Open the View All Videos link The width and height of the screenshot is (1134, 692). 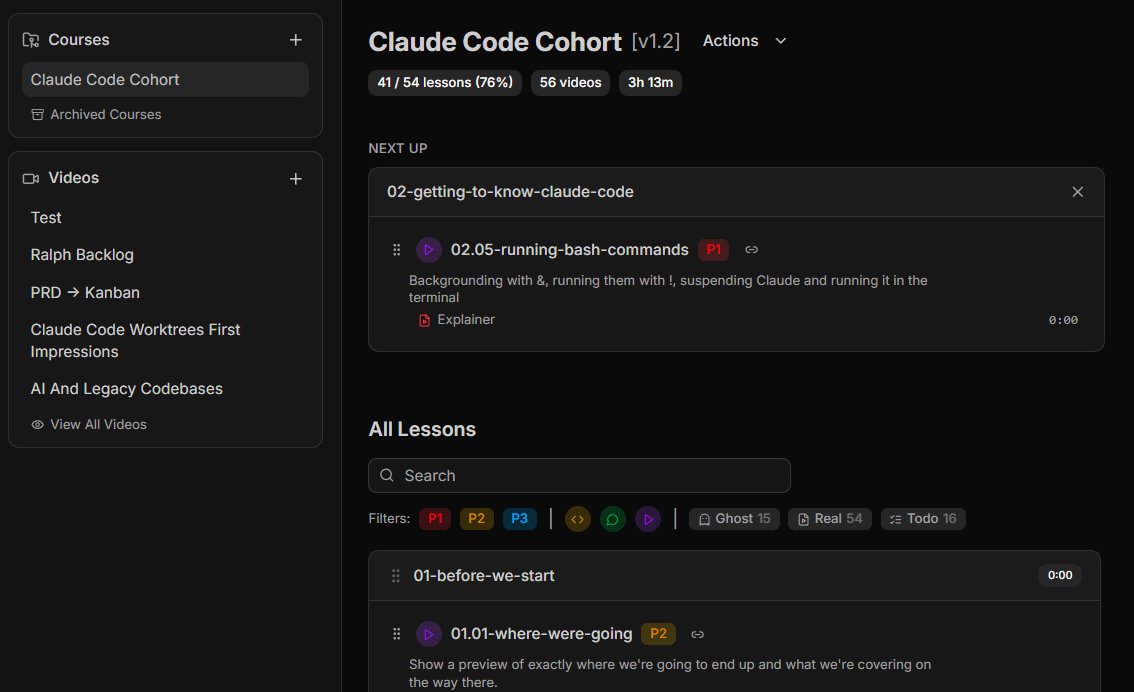pos(89,424)
